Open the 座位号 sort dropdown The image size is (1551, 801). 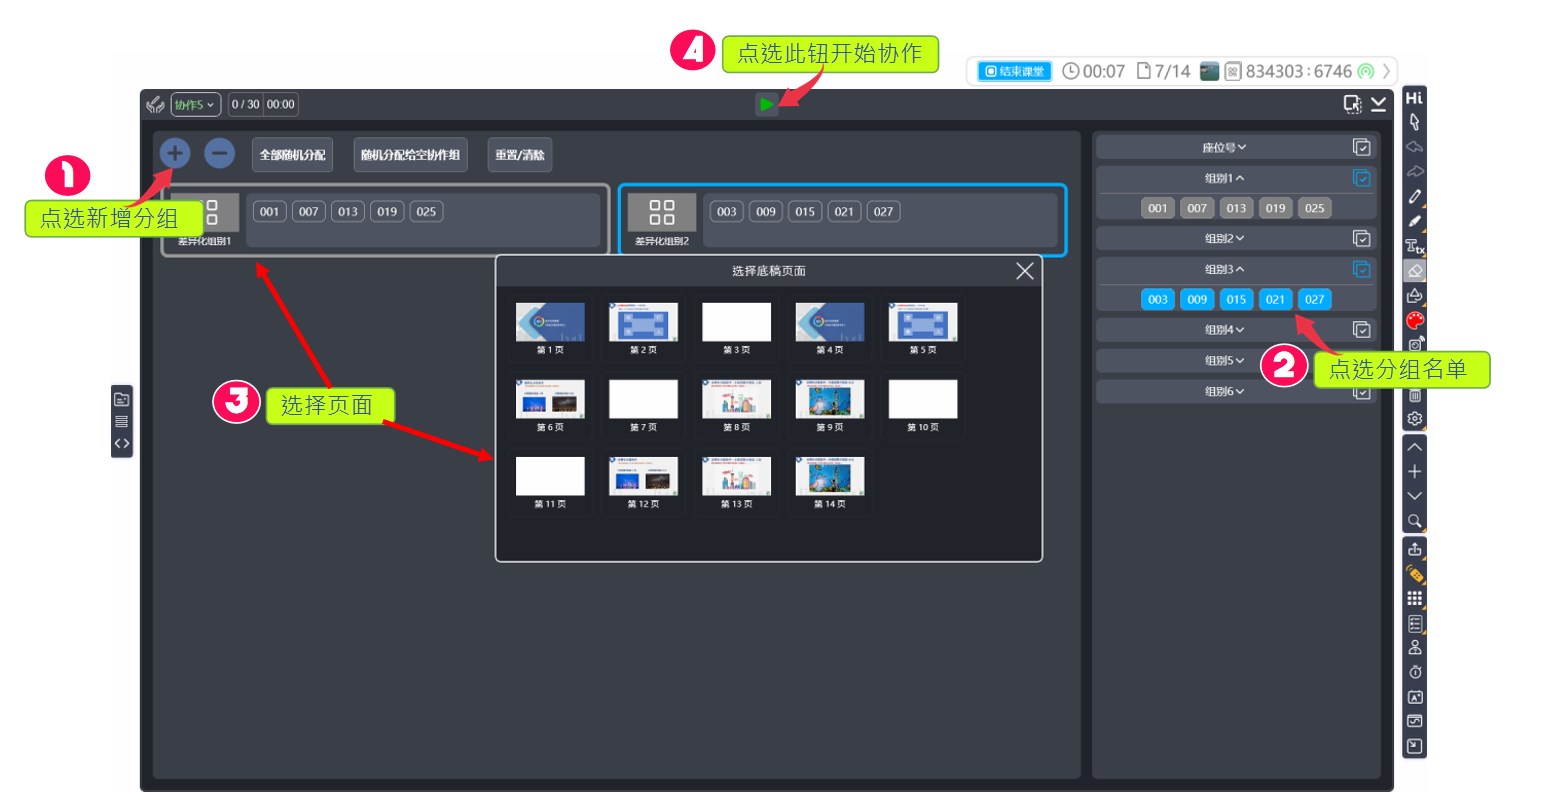[1224, 147]
